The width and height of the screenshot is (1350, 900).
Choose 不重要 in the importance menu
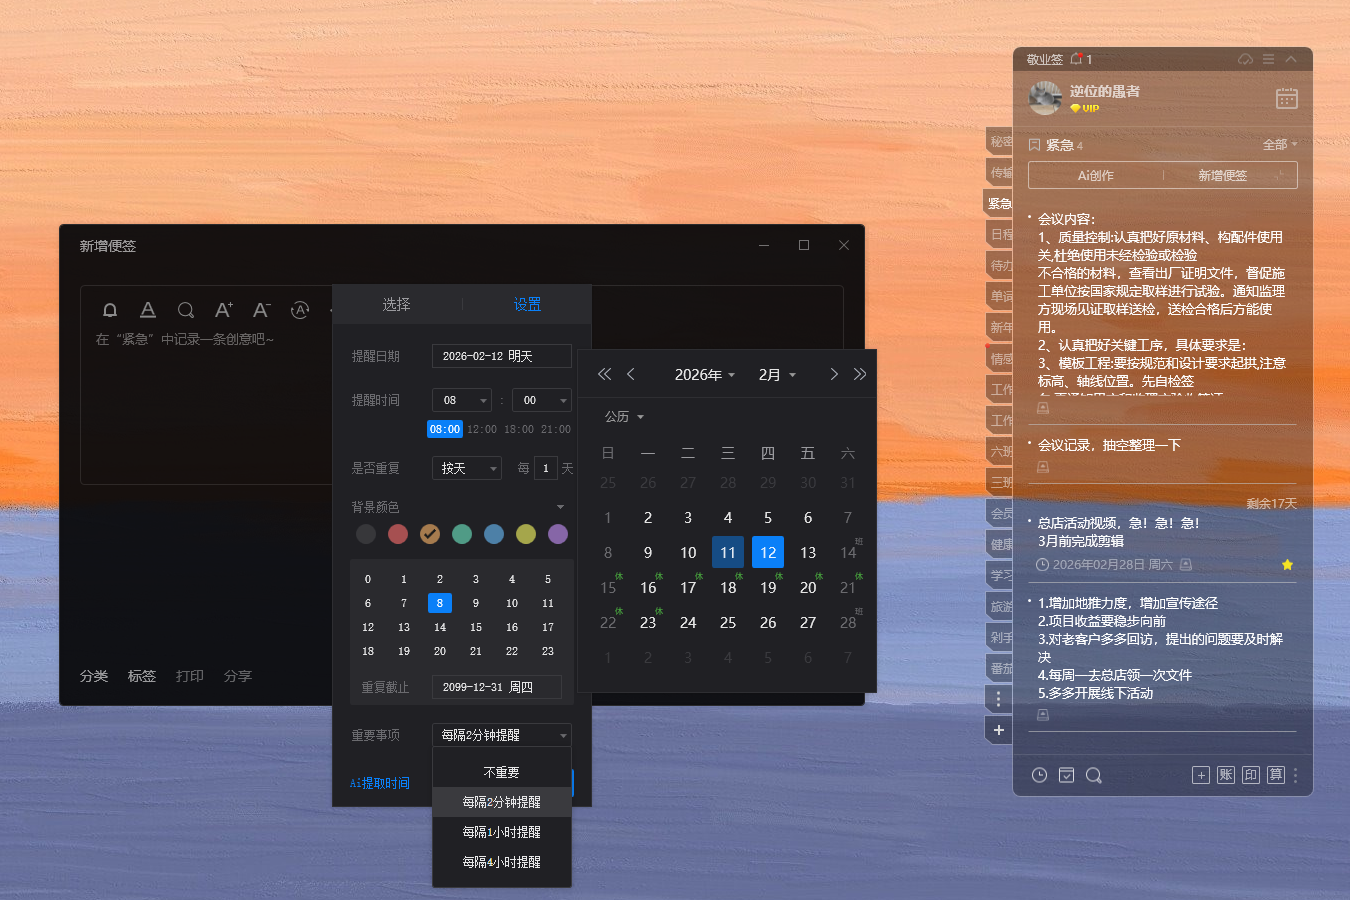coord(501,770)
